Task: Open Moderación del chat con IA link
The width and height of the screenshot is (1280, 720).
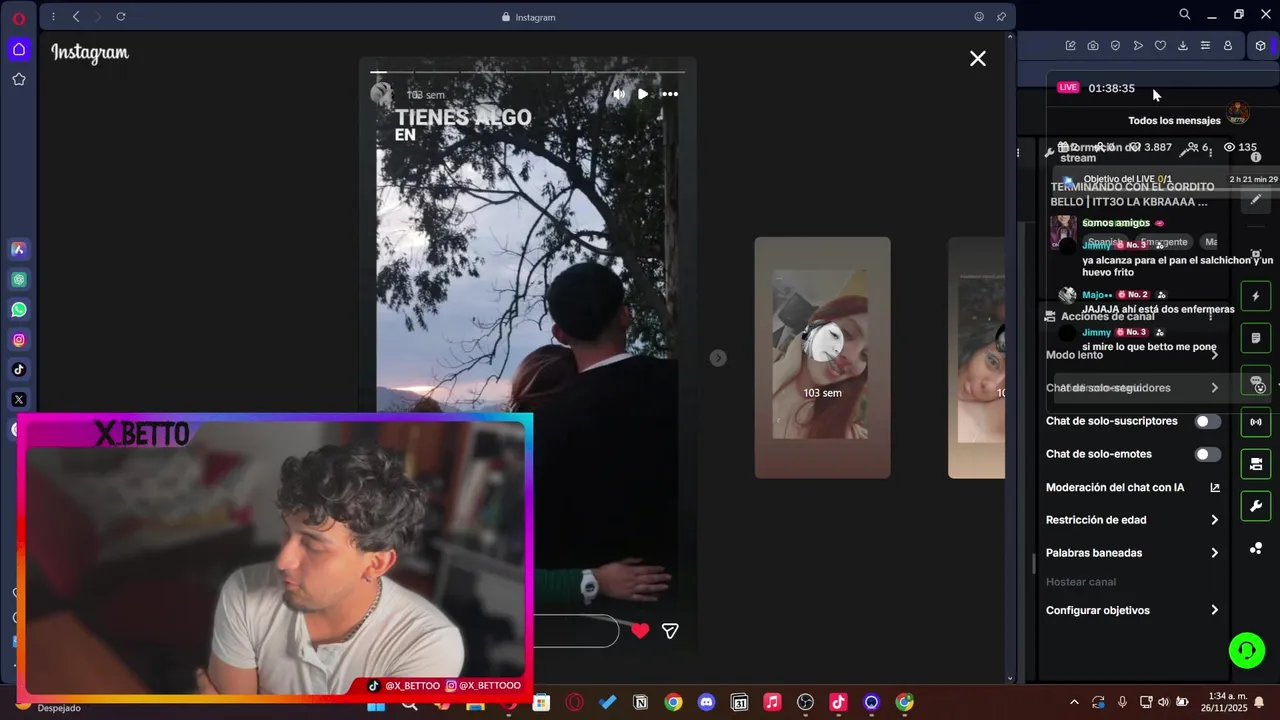Action: (x=1132, y=488)
